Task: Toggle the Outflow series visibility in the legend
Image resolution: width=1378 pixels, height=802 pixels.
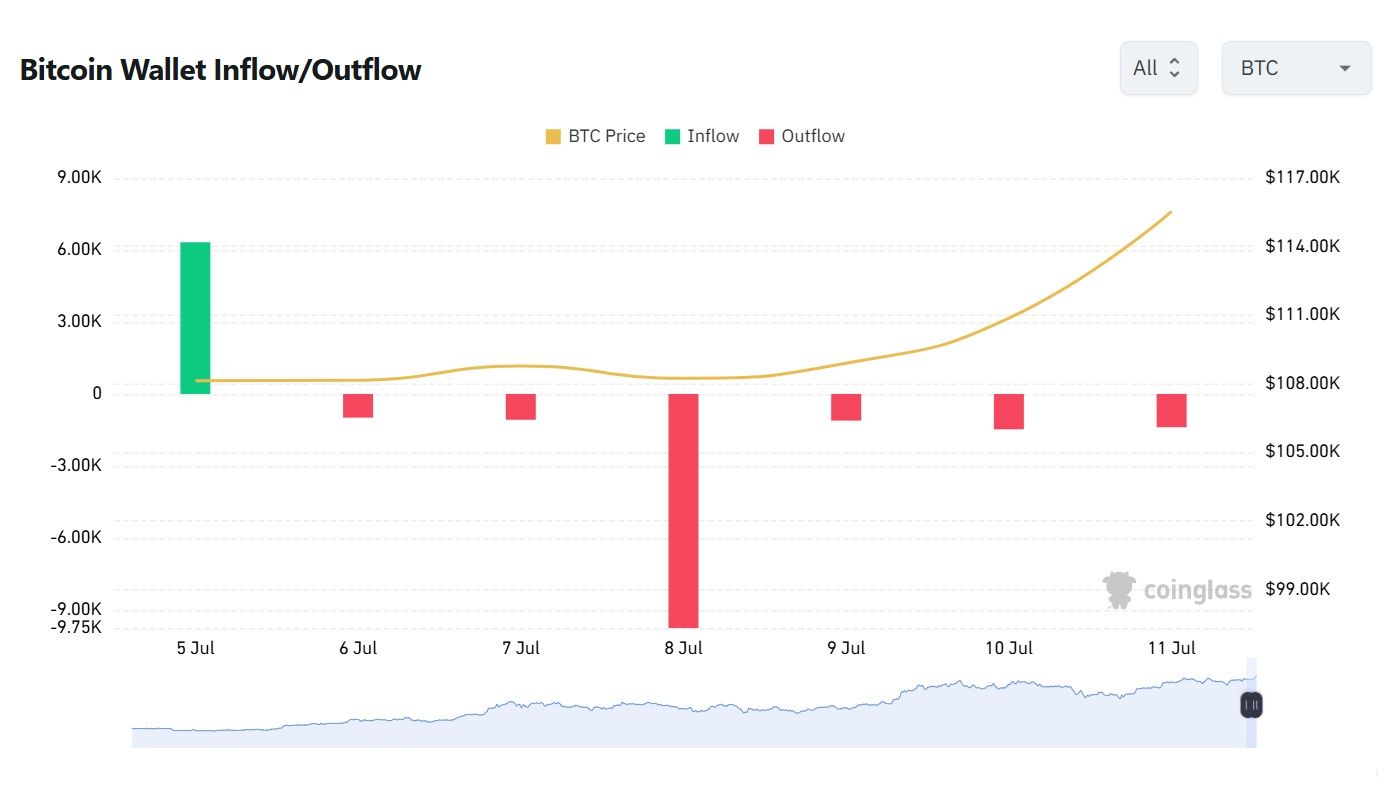Action: point(803,135)
